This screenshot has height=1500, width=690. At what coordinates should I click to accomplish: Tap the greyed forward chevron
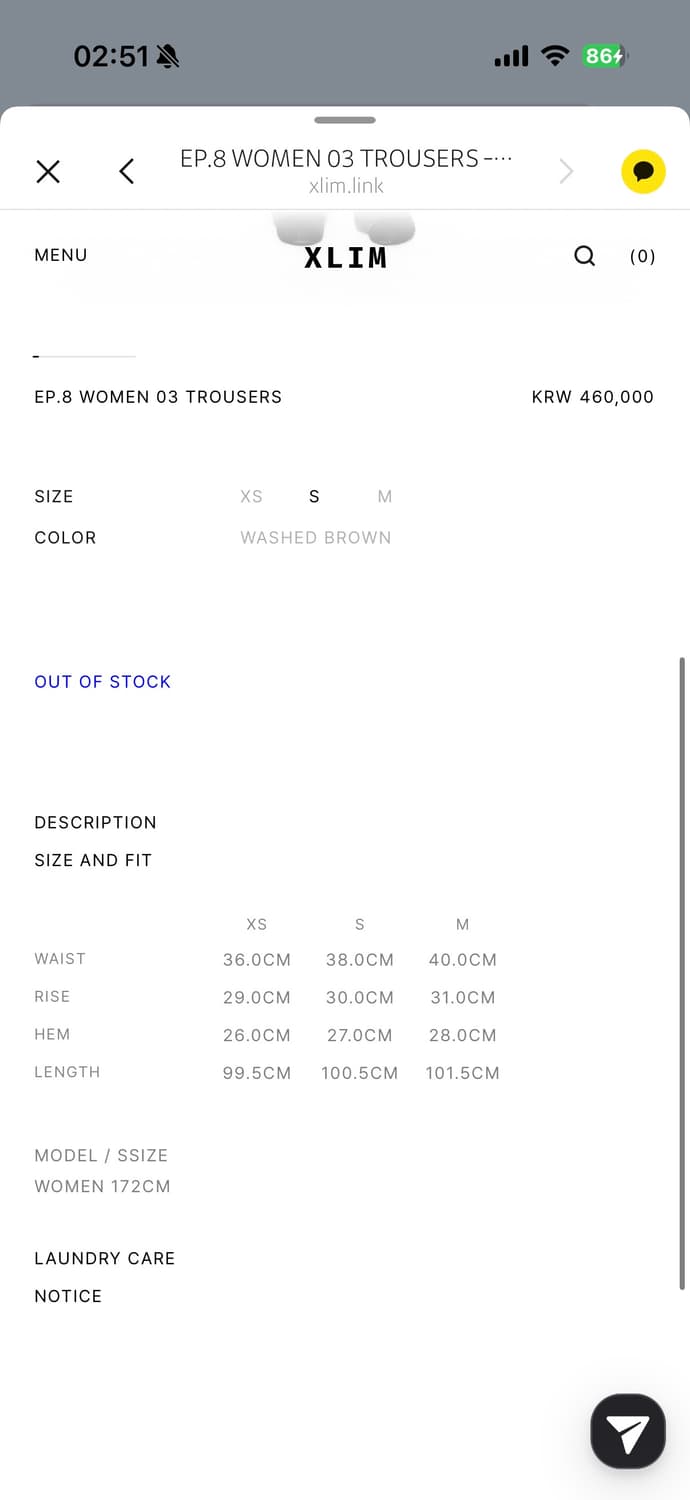click(566, 172)
